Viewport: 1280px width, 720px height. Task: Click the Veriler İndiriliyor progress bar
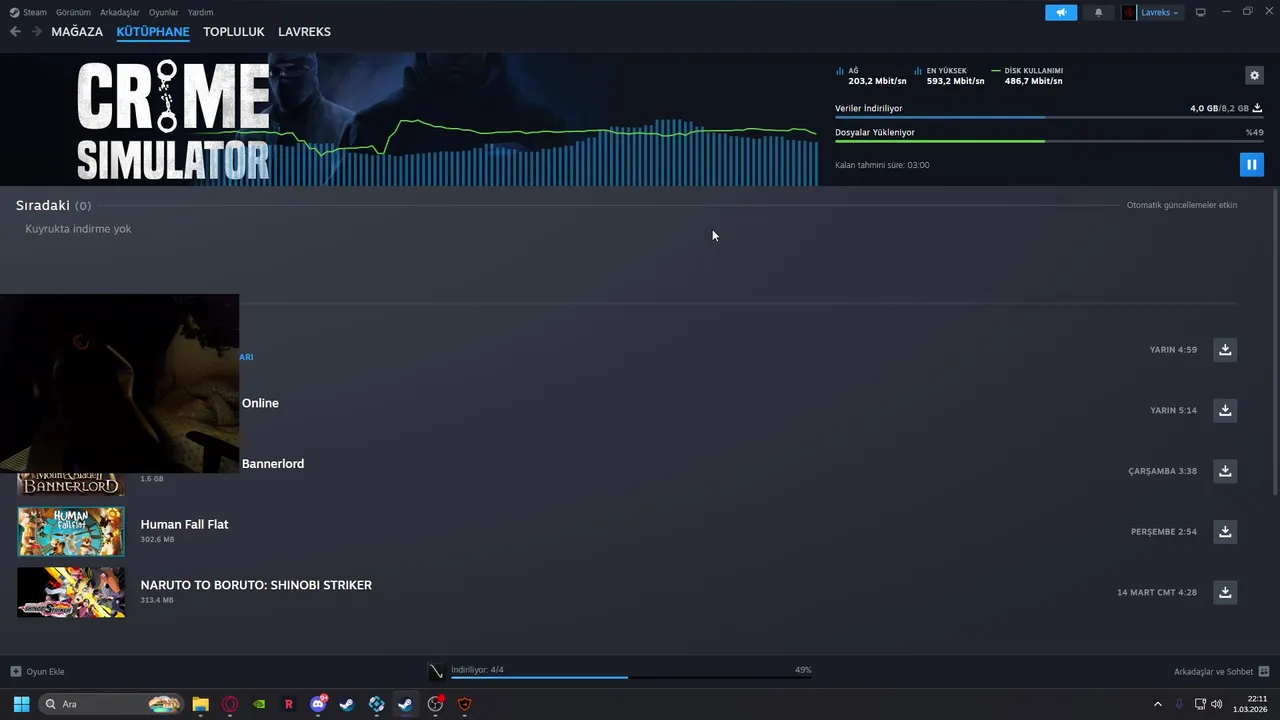coord(1049,118)
